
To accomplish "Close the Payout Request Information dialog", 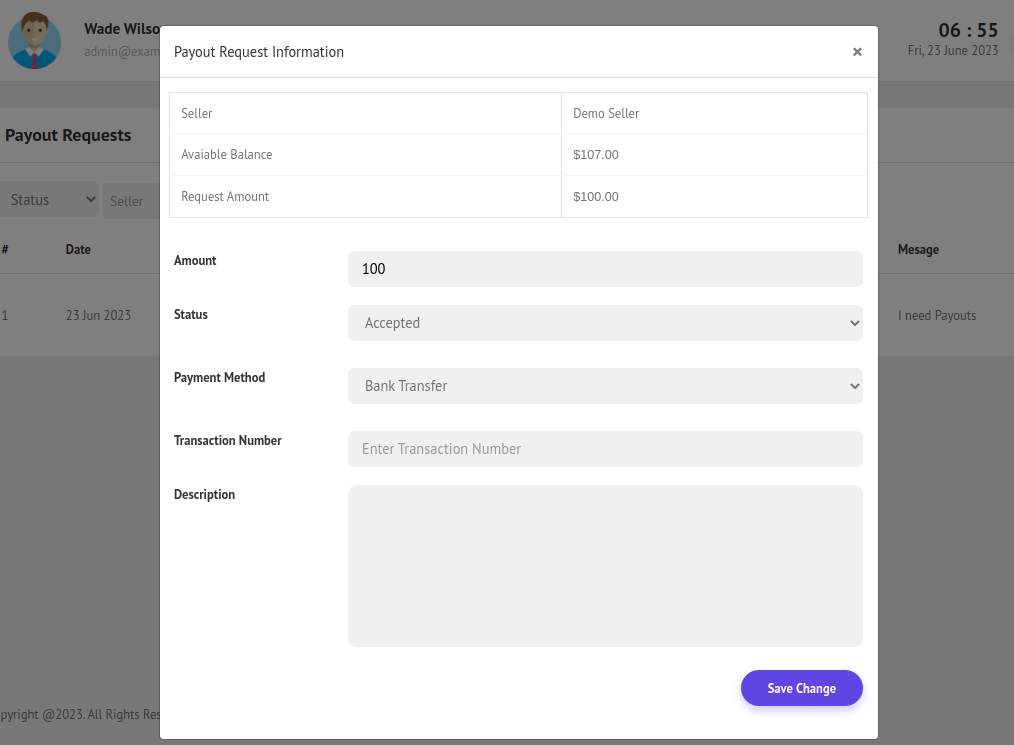I will tap(857, 52).
